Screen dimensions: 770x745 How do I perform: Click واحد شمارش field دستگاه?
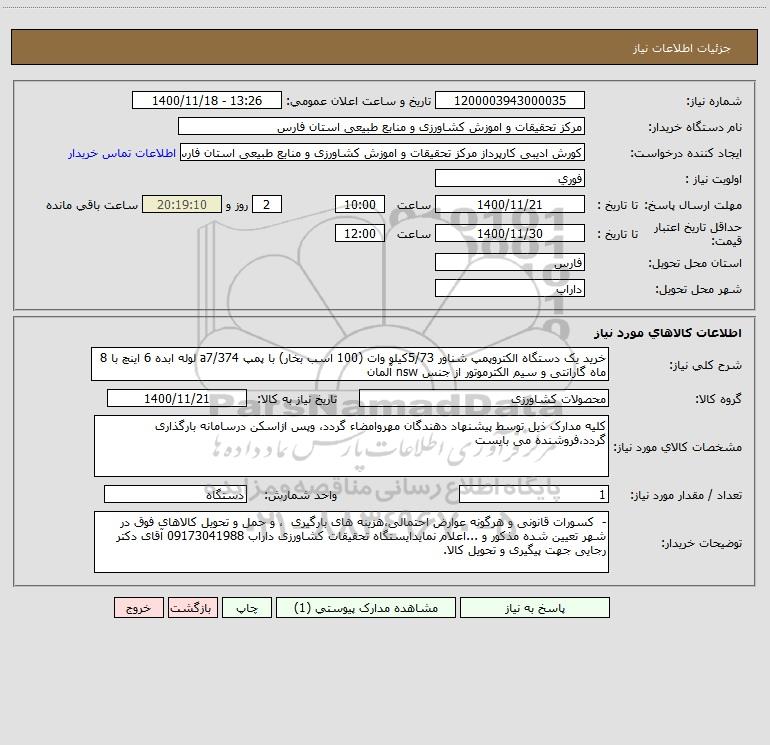click(x=175, y=495)
